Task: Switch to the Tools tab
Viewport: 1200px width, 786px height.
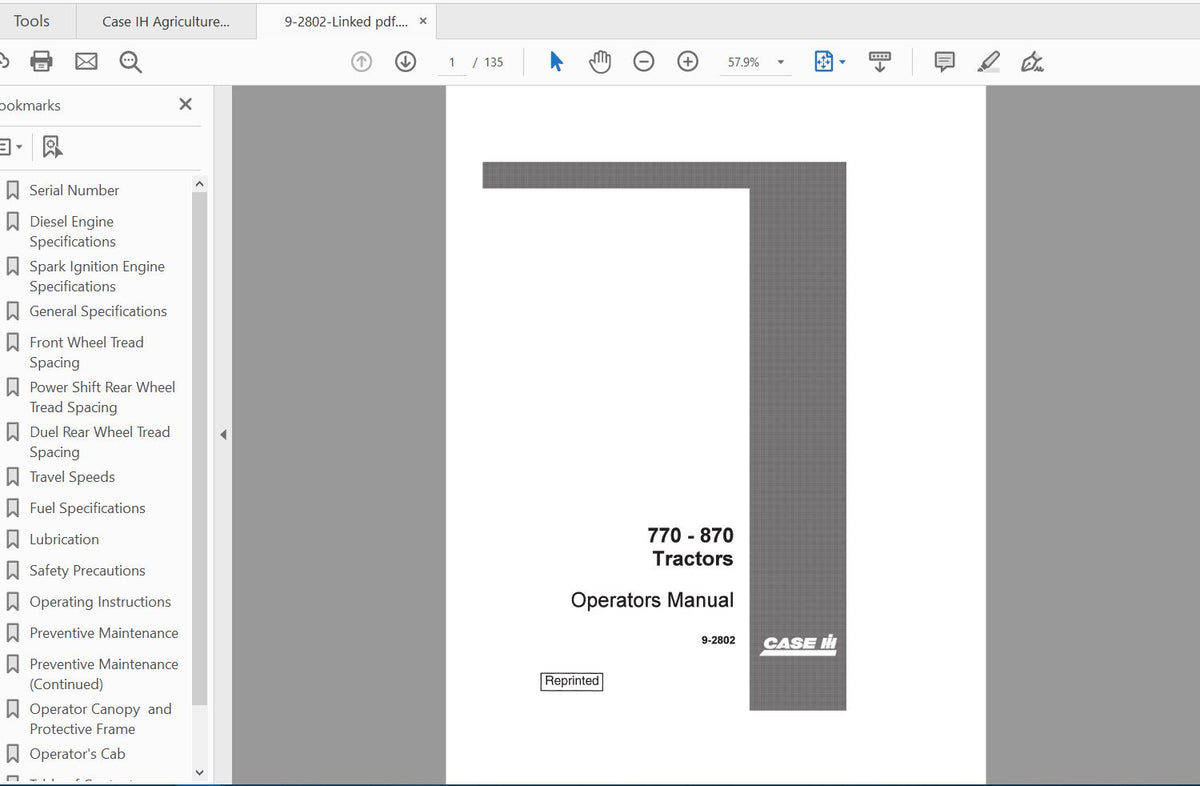Action: [31, 21]
